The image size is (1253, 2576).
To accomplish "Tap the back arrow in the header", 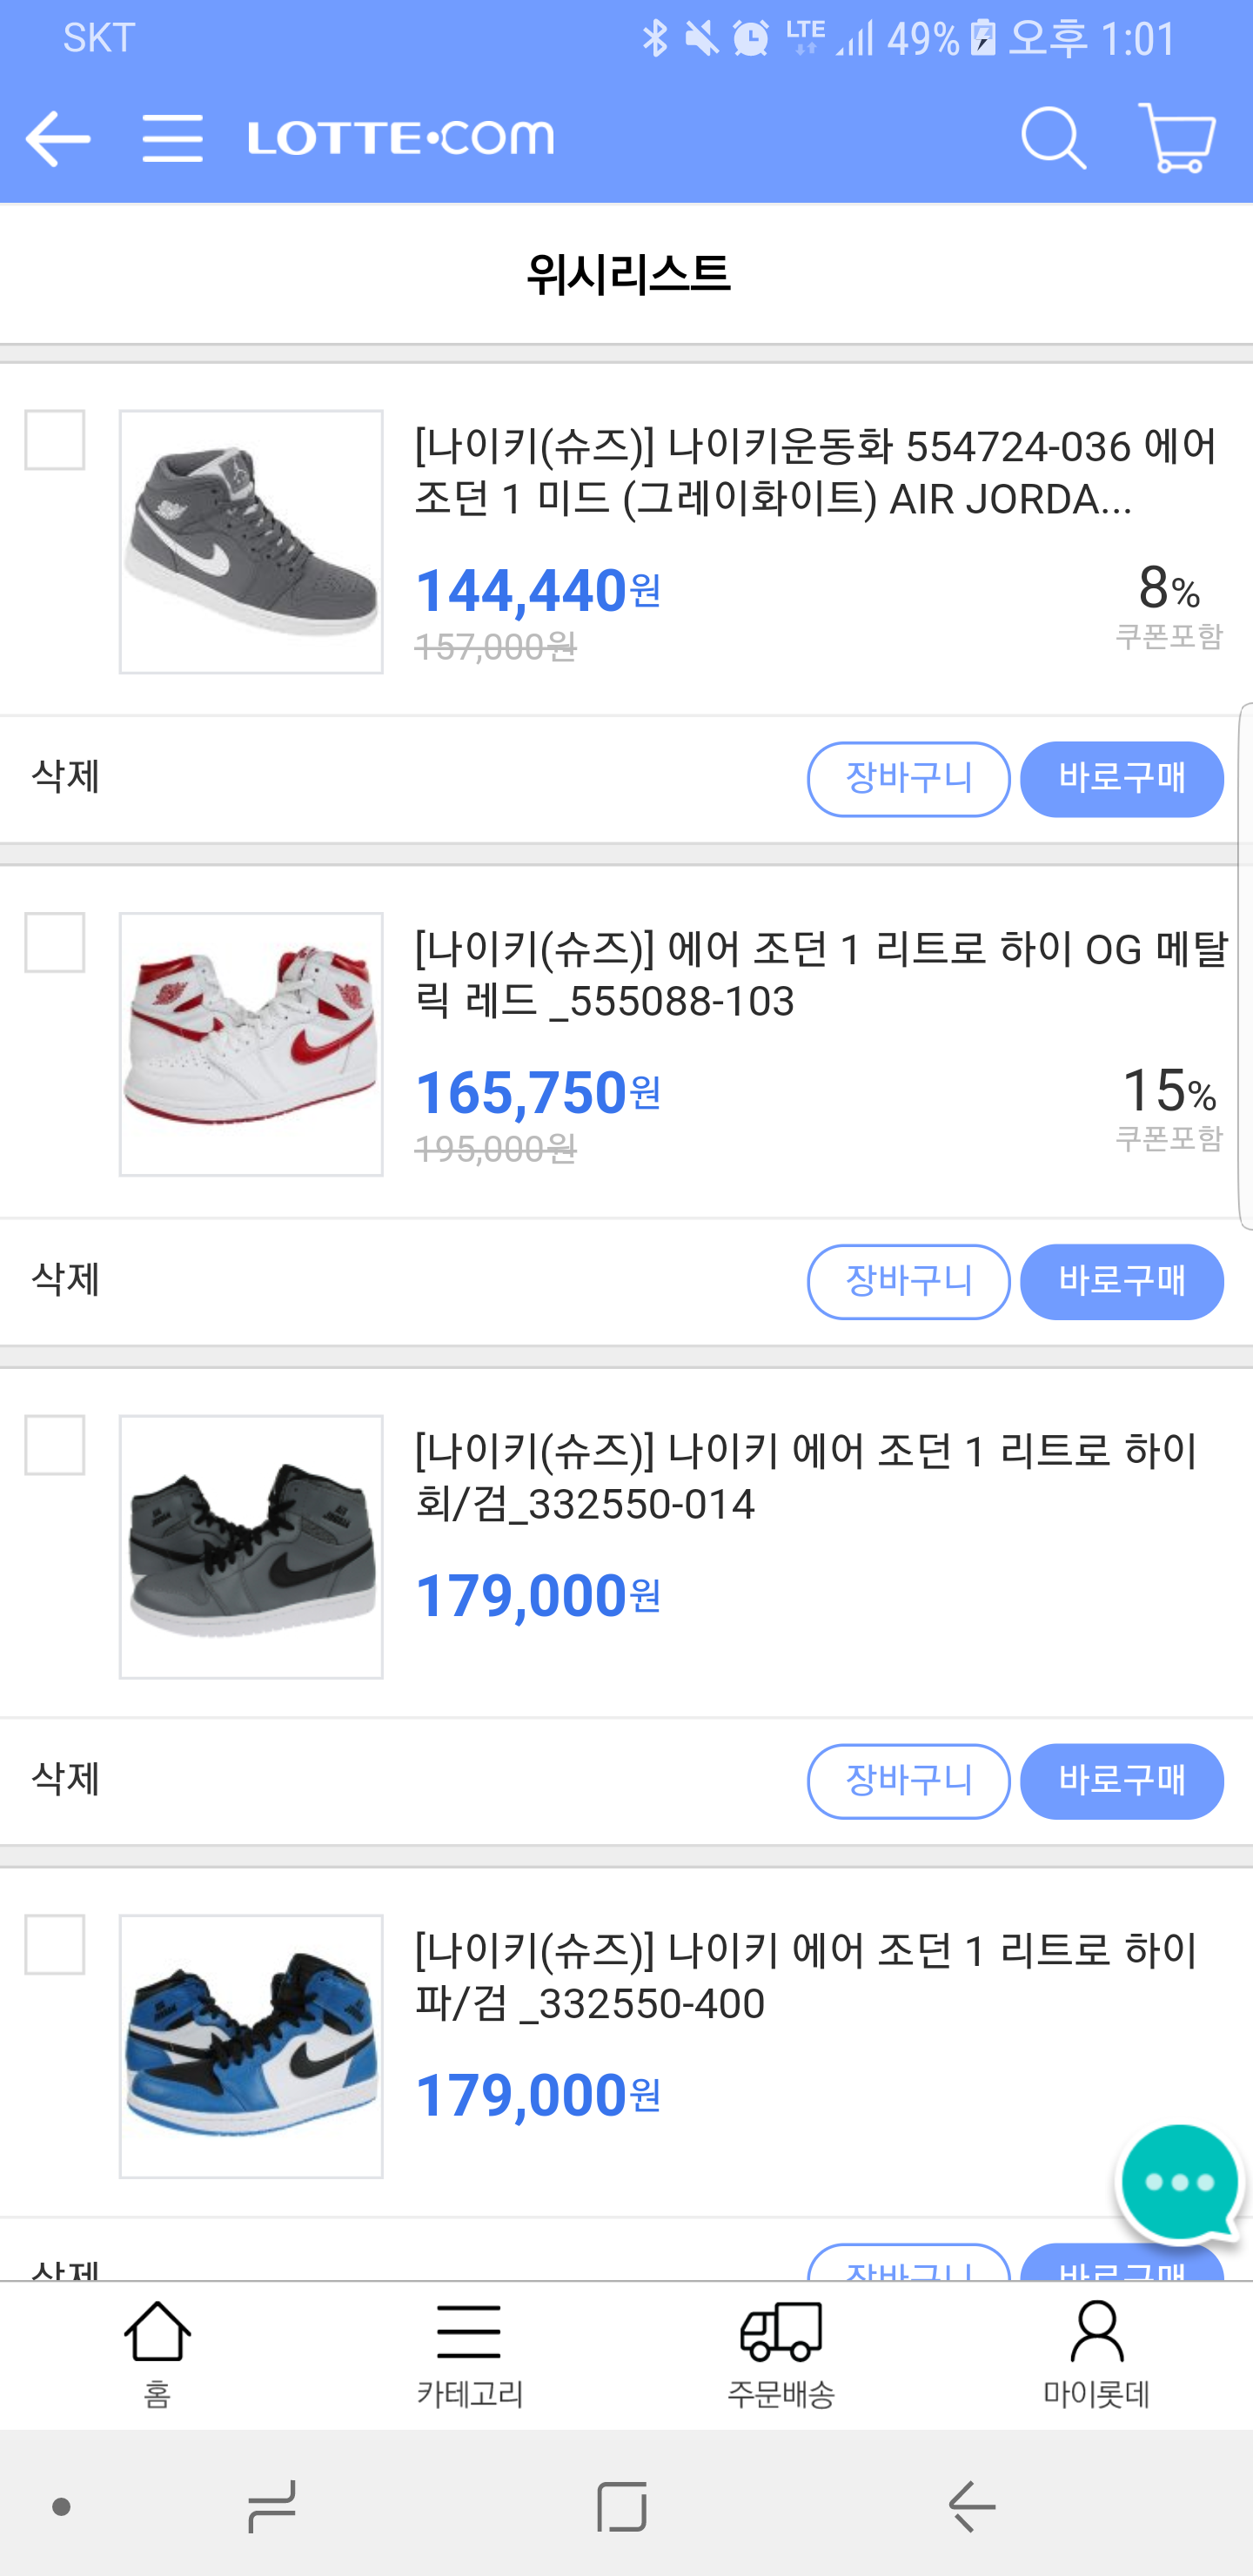I will click(x=58, y=138).
